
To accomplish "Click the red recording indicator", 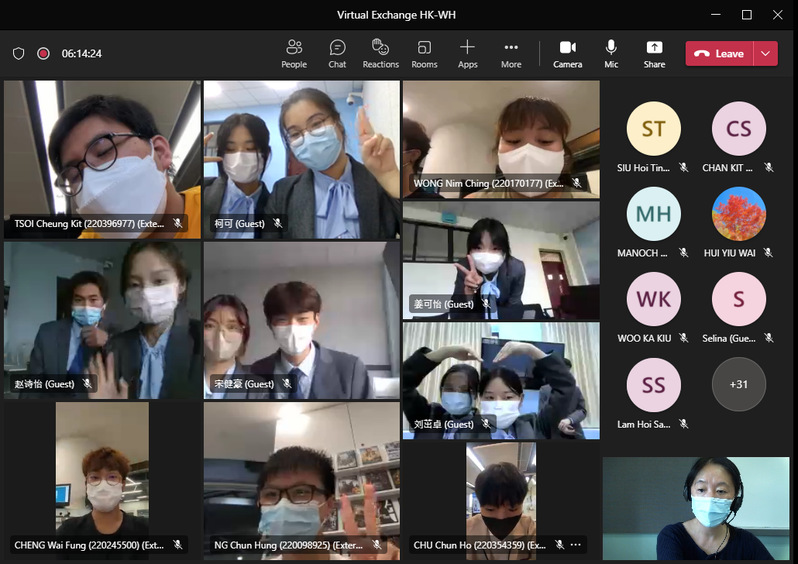I will [x=43, y=54].
